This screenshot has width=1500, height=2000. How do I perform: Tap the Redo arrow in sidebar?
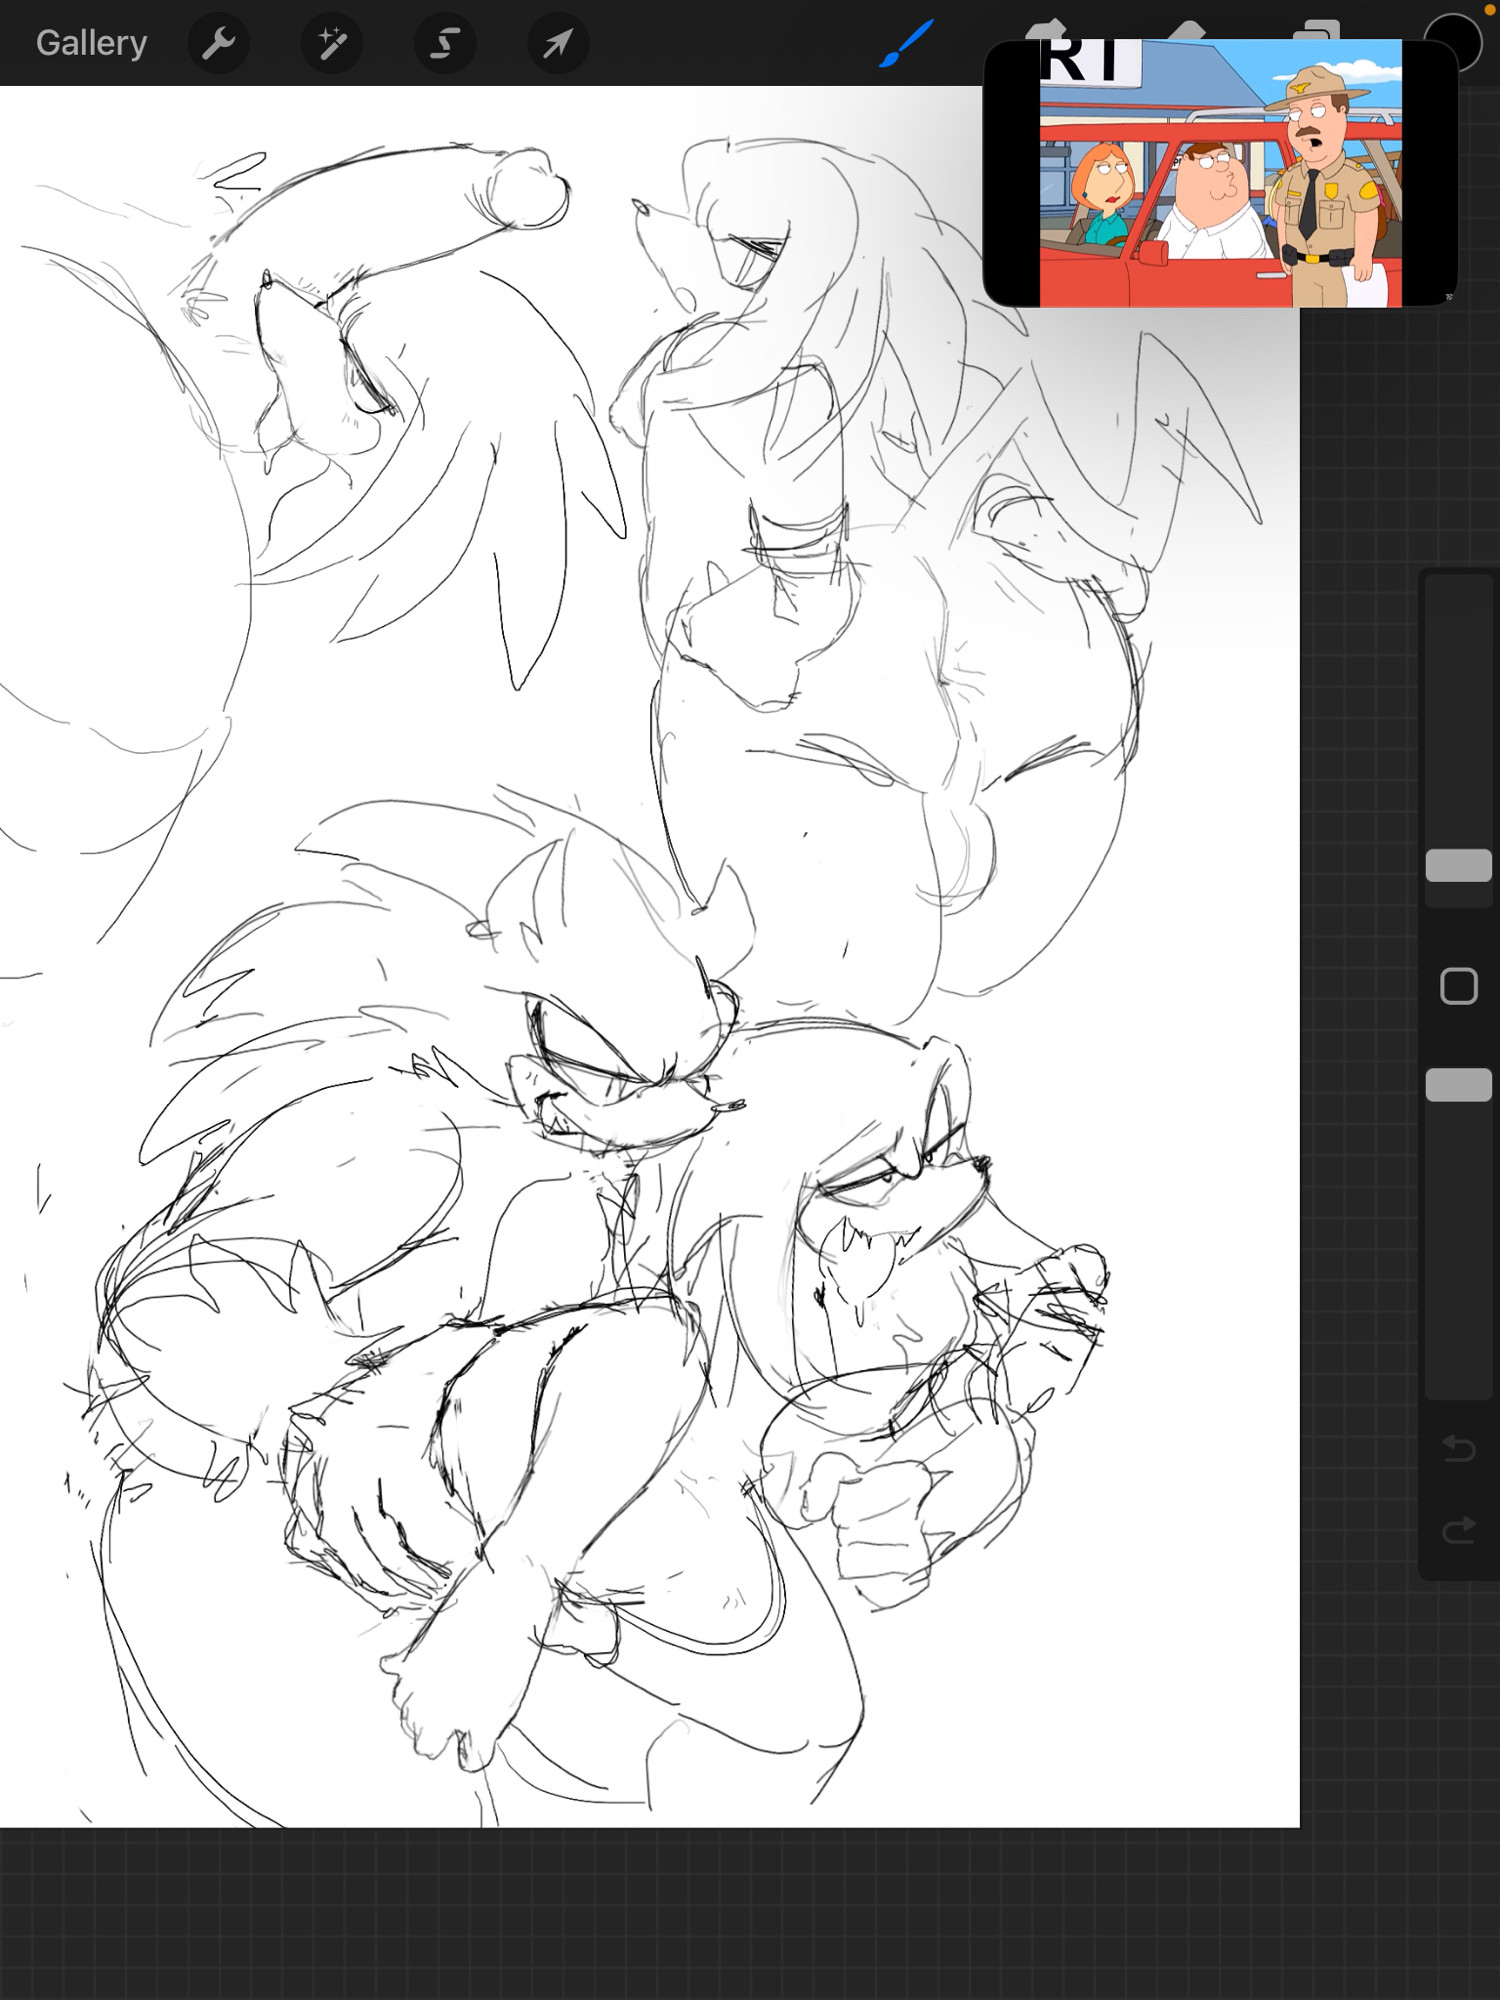[1458, 1529]
